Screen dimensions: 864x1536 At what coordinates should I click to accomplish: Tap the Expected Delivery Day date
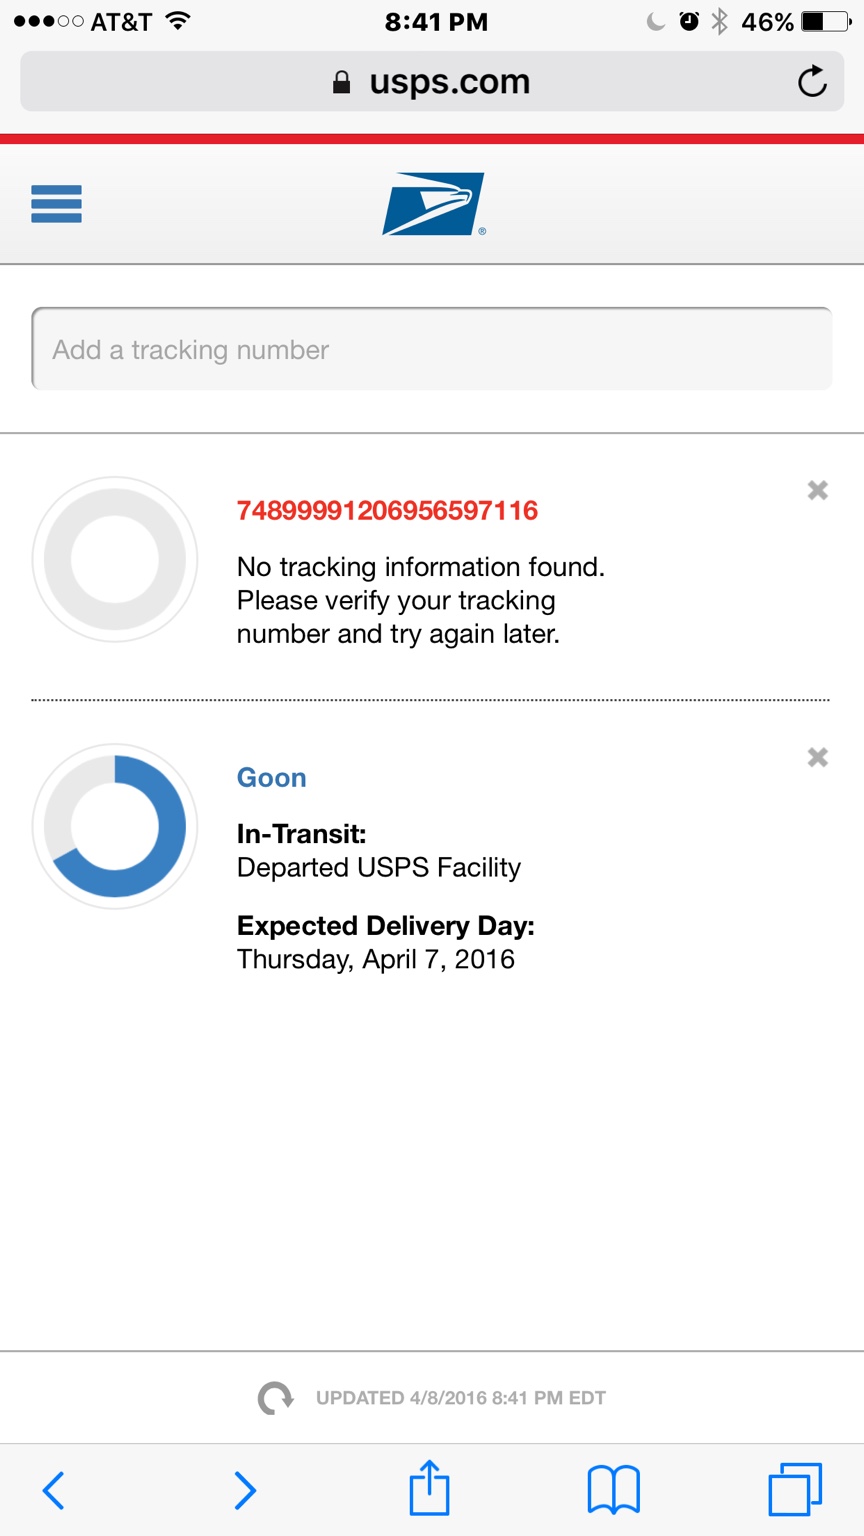coord(376,959)
